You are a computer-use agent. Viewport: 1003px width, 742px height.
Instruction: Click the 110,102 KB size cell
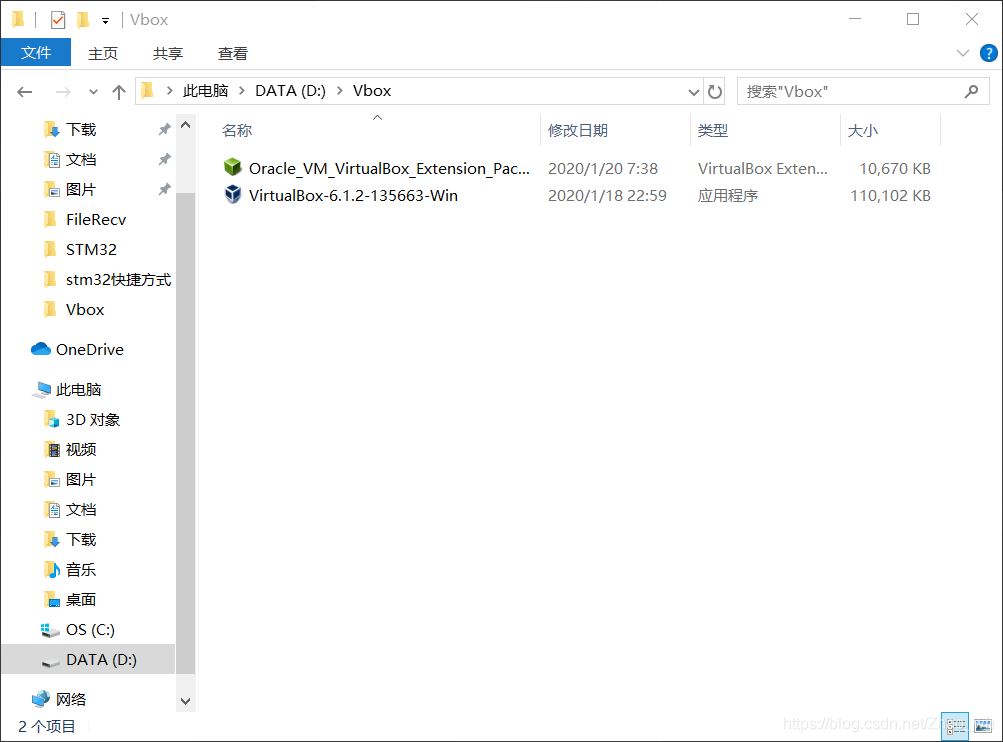point(890,195)
